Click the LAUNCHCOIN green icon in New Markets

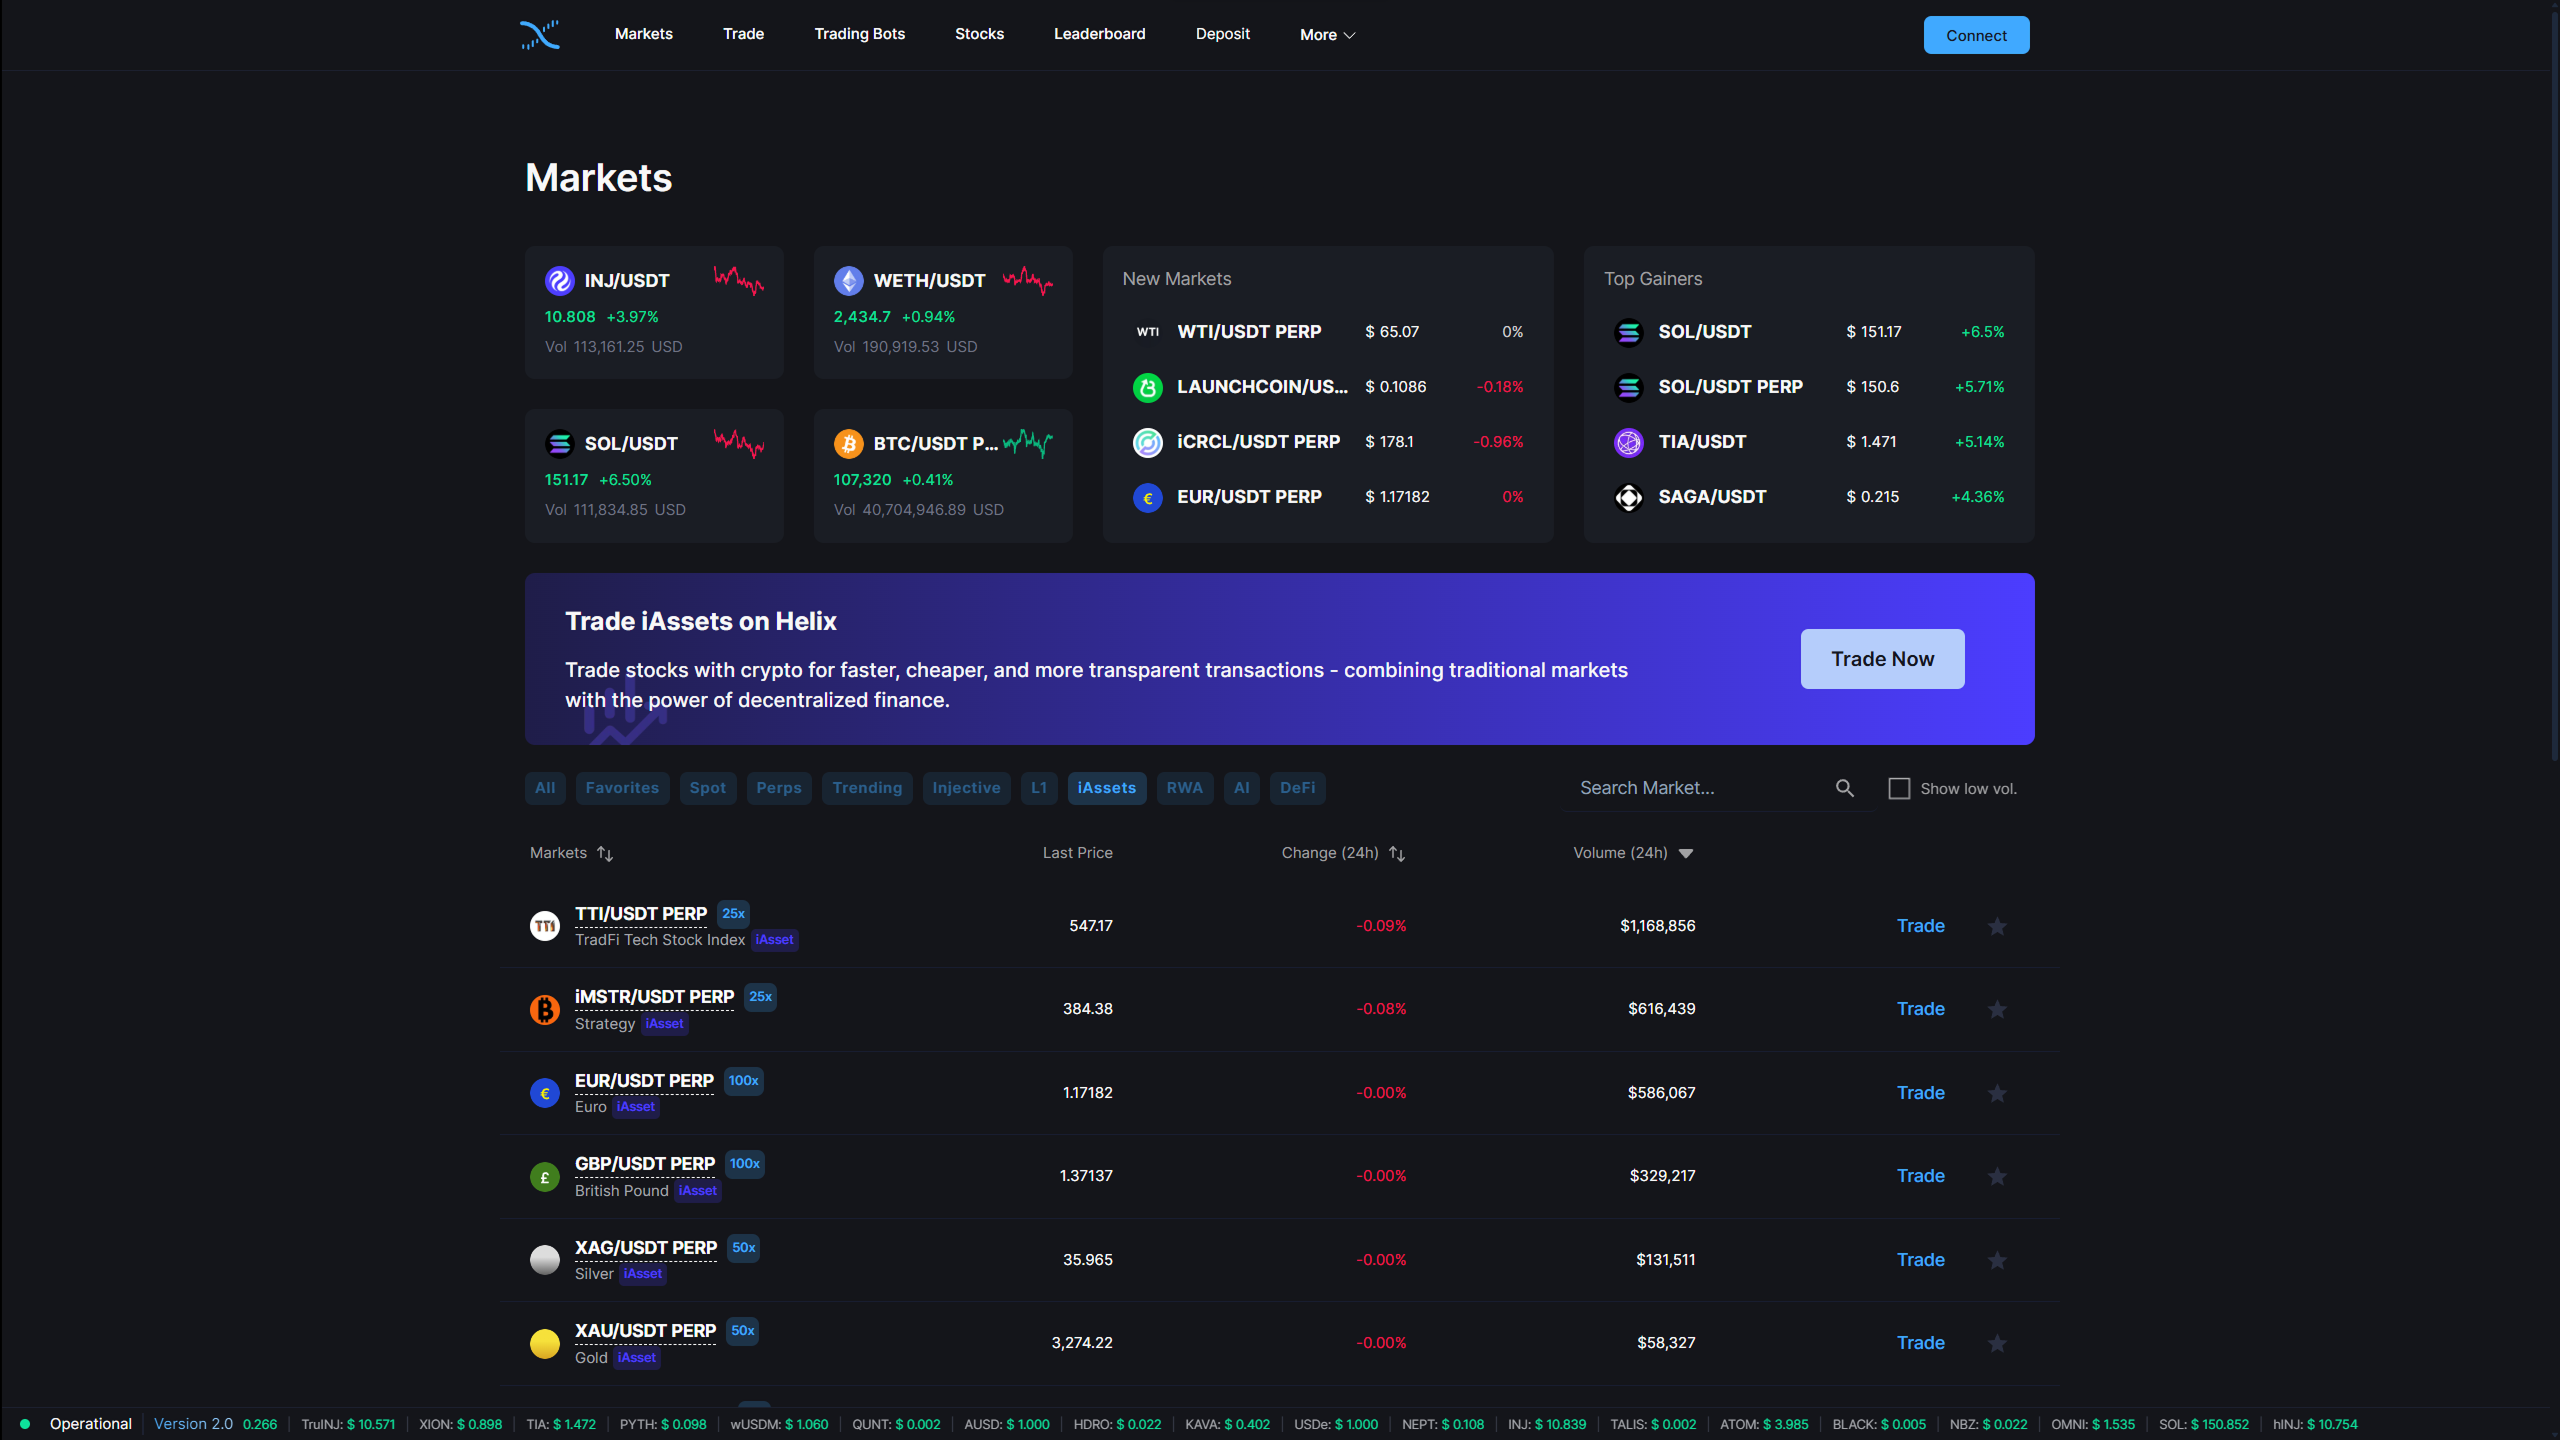1147,387
